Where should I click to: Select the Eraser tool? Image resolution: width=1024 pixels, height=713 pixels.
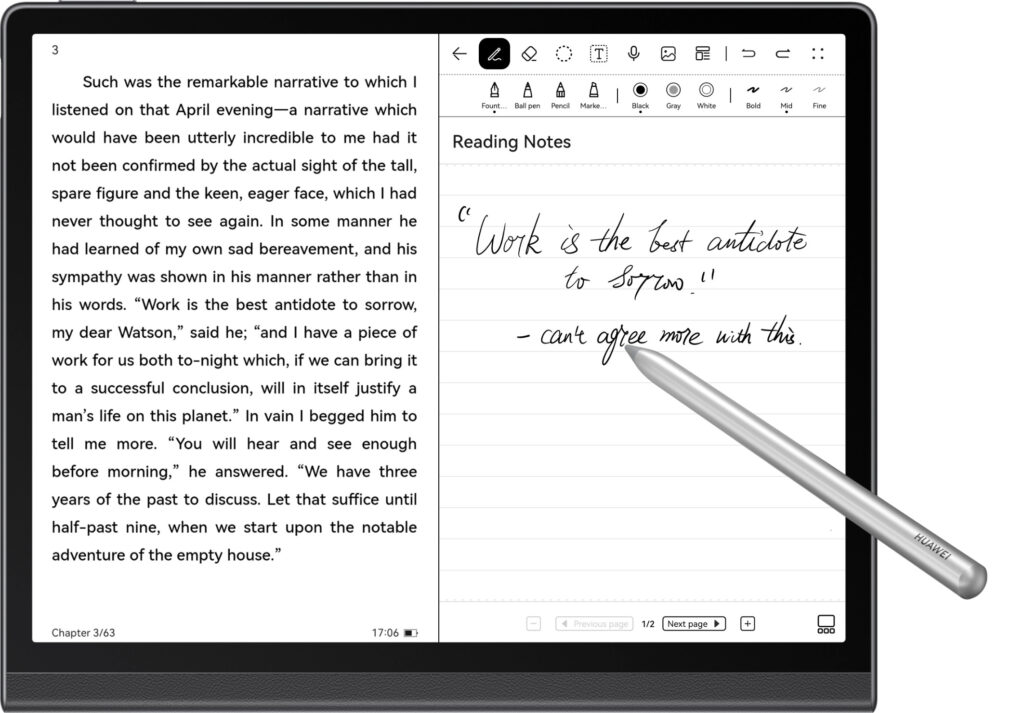coord(528,54)
